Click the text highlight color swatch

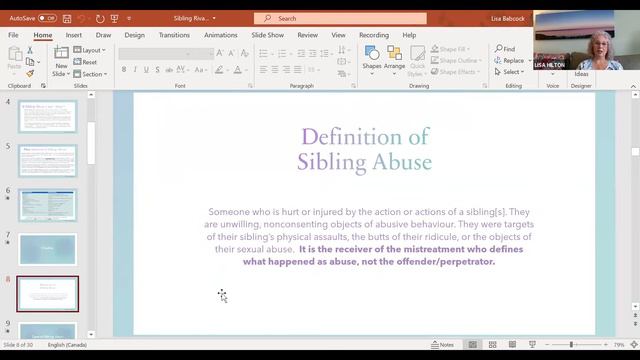(219, 70)
